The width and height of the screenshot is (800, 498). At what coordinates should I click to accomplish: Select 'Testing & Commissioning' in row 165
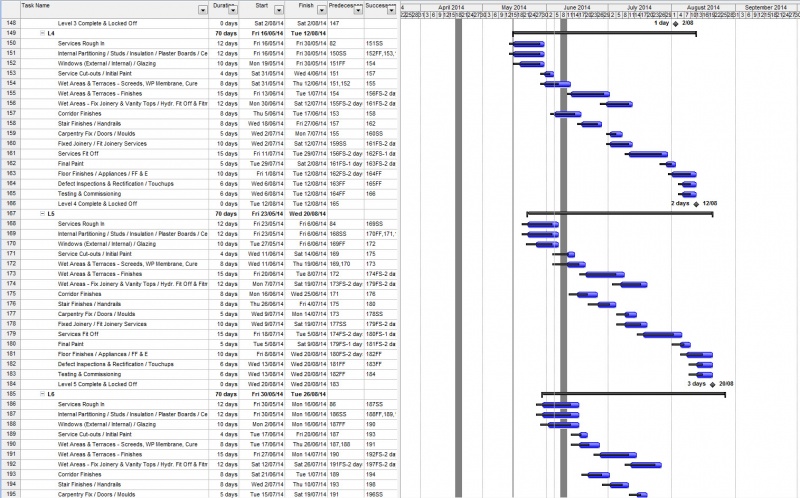coord(89,194)
